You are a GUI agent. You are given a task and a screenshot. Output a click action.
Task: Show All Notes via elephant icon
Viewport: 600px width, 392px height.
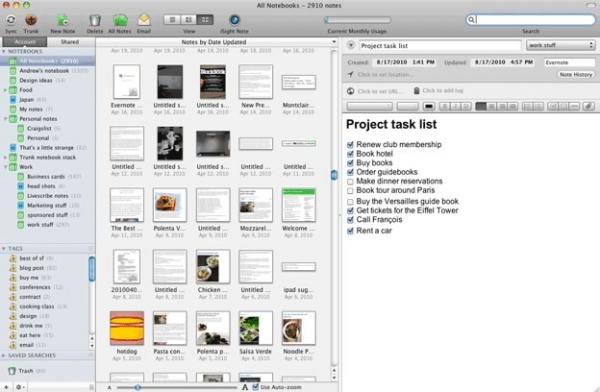coord(120,20)
